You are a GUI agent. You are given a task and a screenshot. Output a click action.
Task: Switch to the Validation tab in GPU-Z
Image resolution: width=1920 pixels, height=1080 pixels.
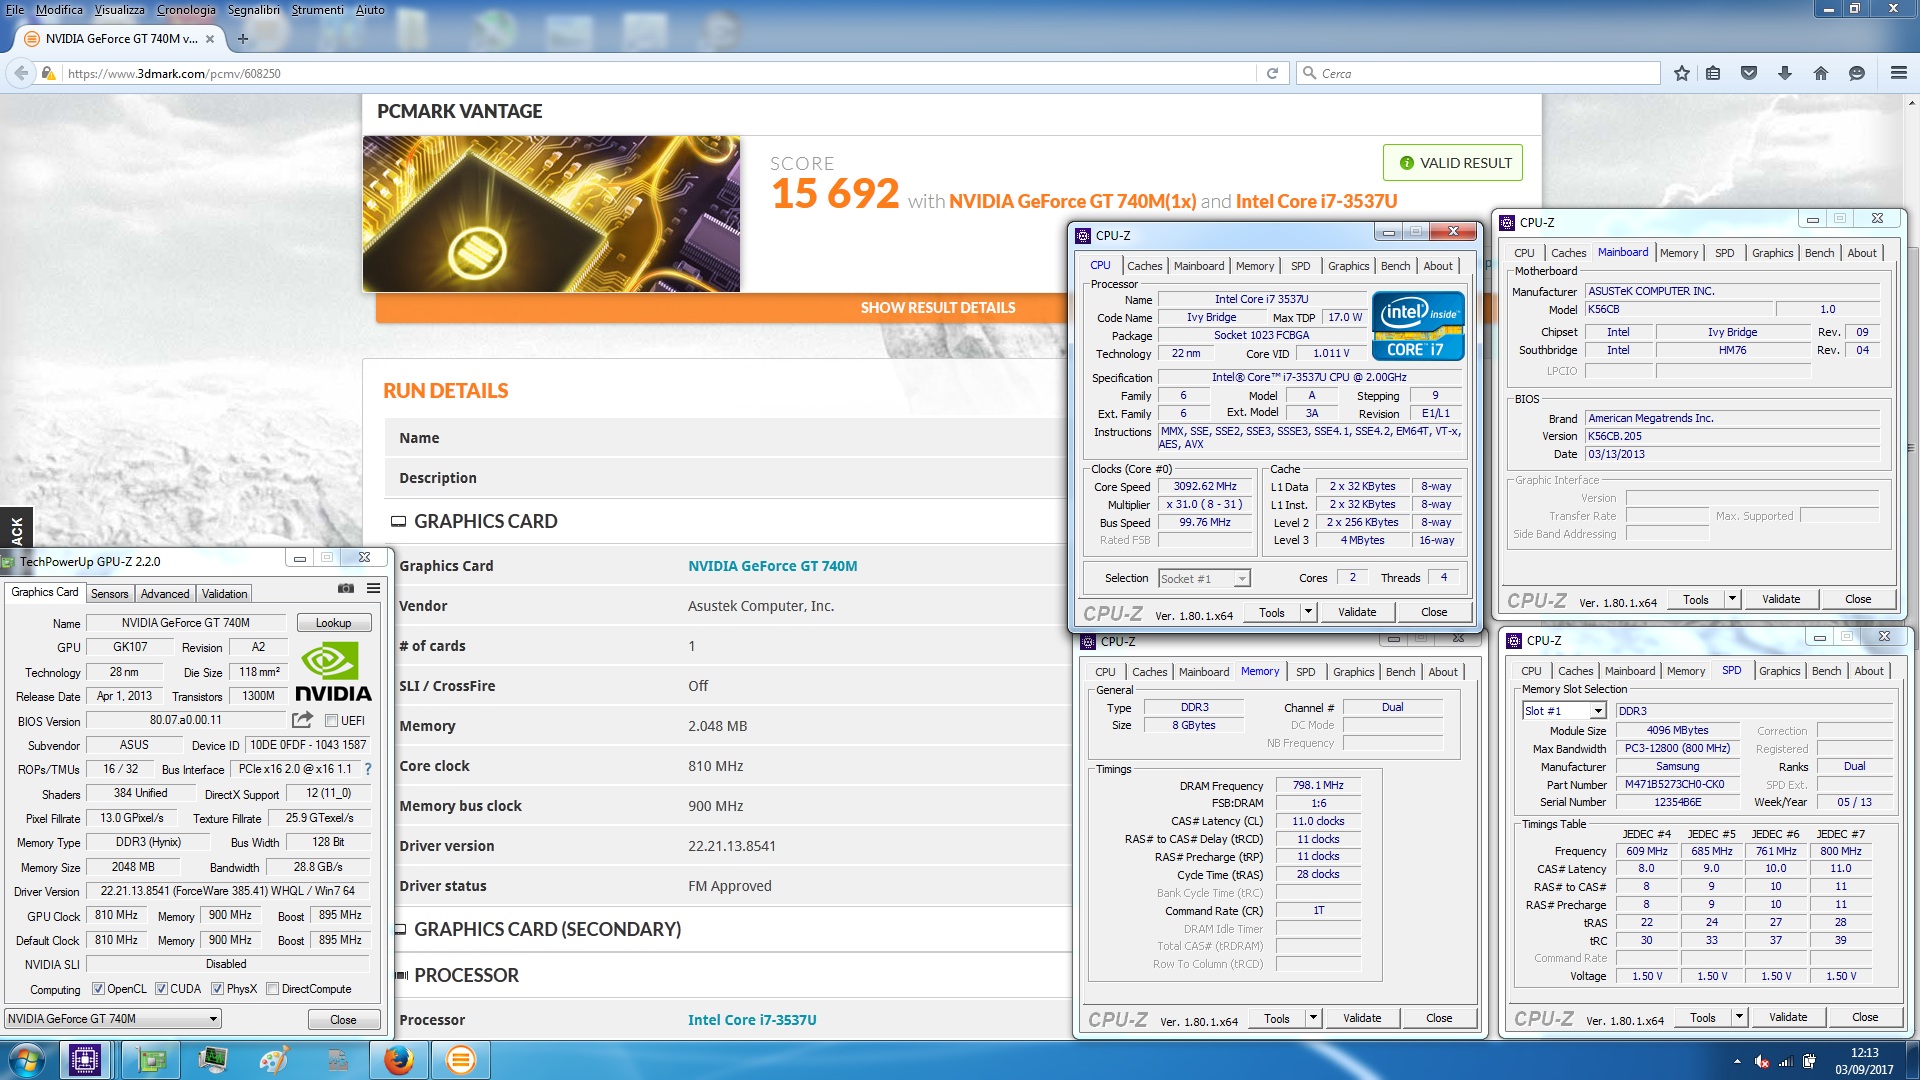click(x=224, y=594)
